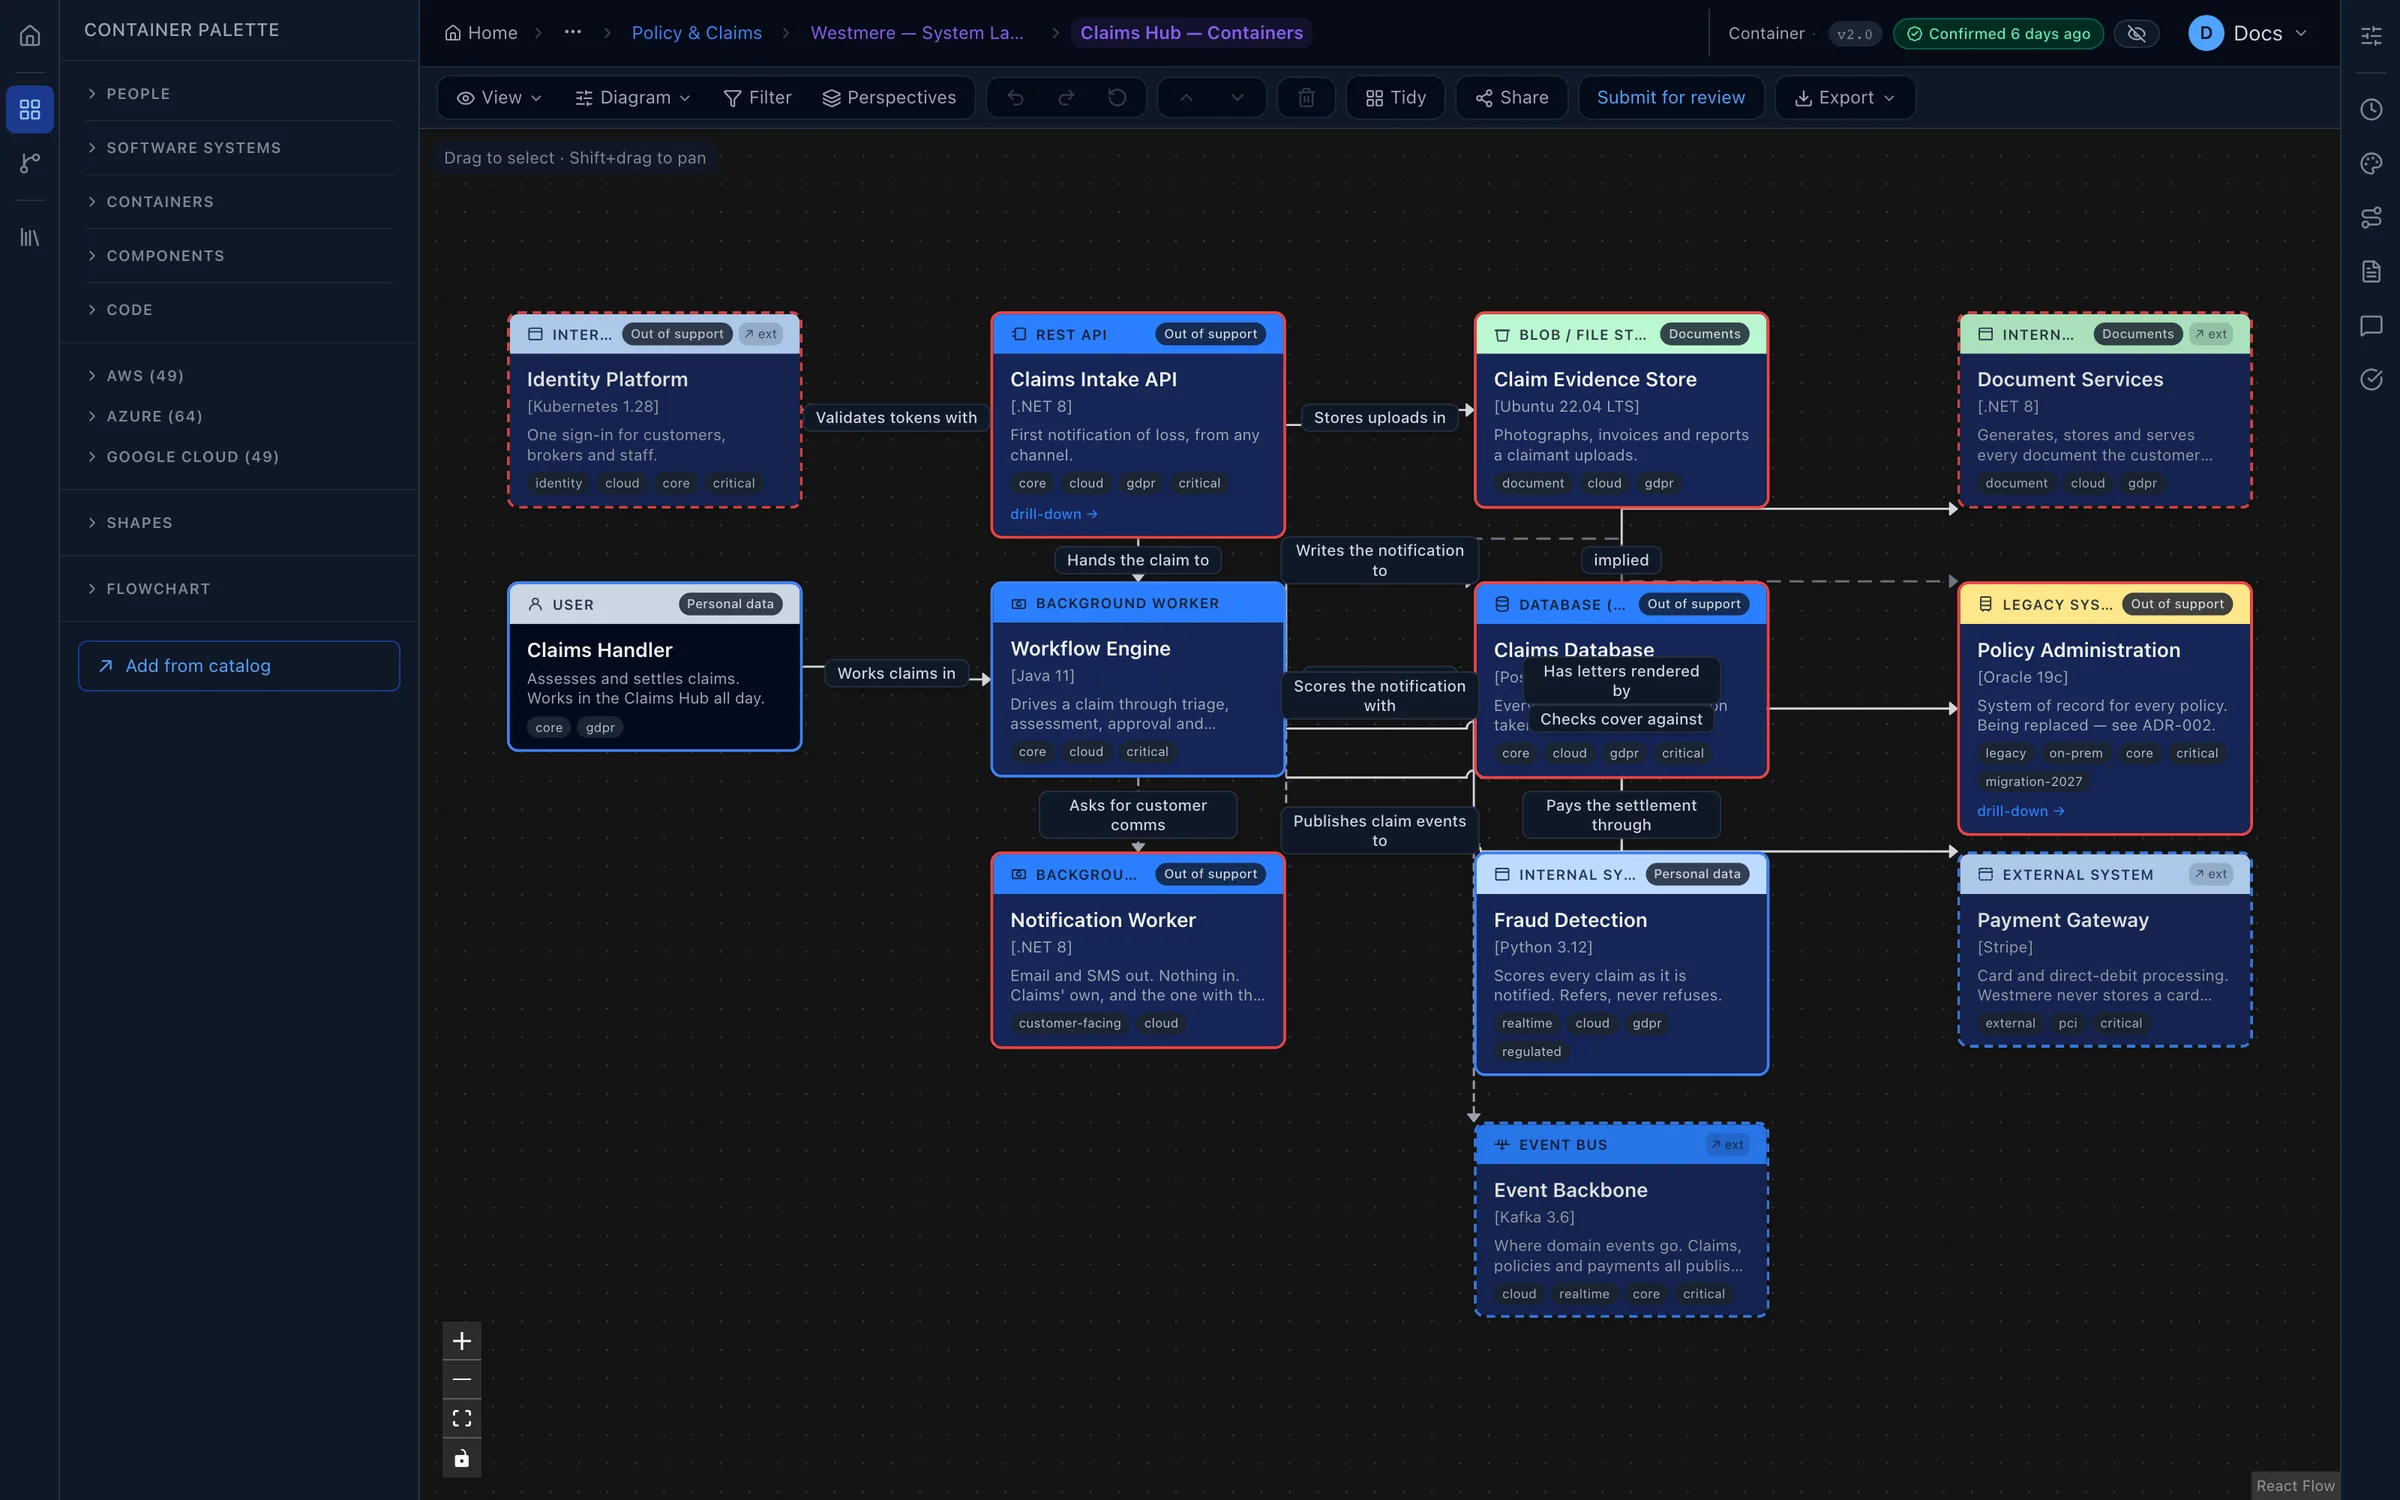2400x1500 pixels.
Task: Click the reset rotate icon
Action: [1117, 98]
